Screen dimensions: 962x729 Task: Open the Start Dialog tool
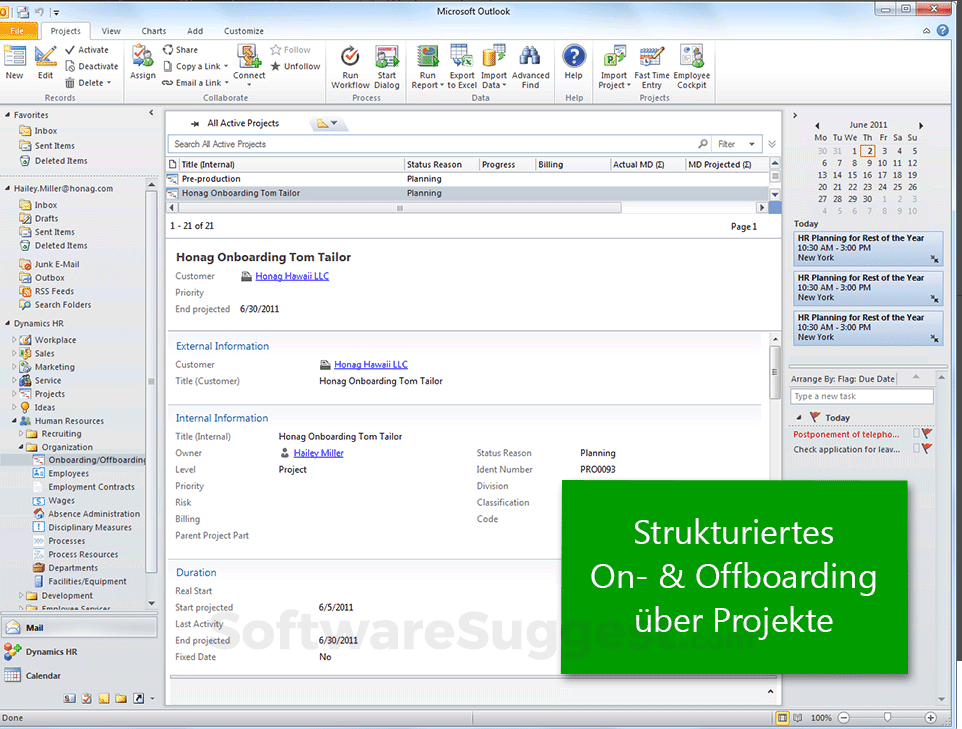(387, 65)
